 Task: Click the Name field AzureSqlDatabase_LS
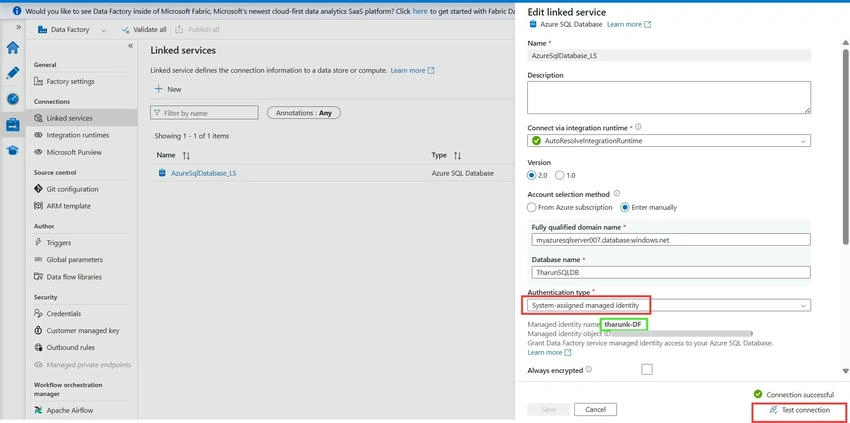(669, 55)
